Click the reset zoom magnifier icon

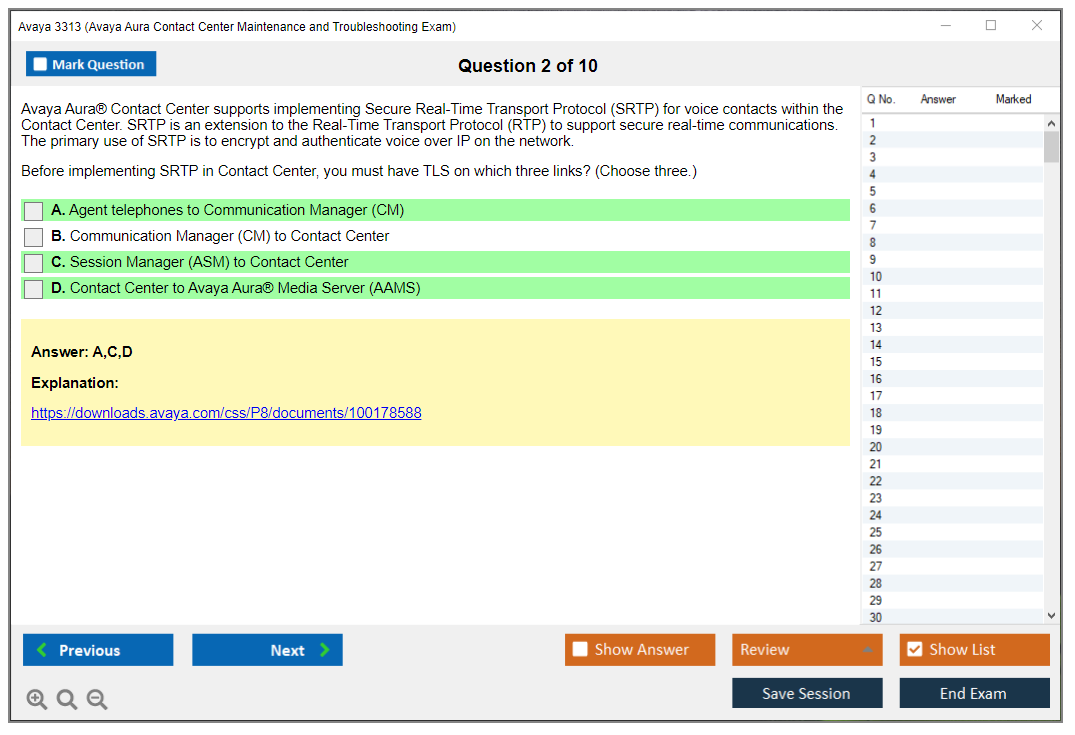[x=67, y=699]
